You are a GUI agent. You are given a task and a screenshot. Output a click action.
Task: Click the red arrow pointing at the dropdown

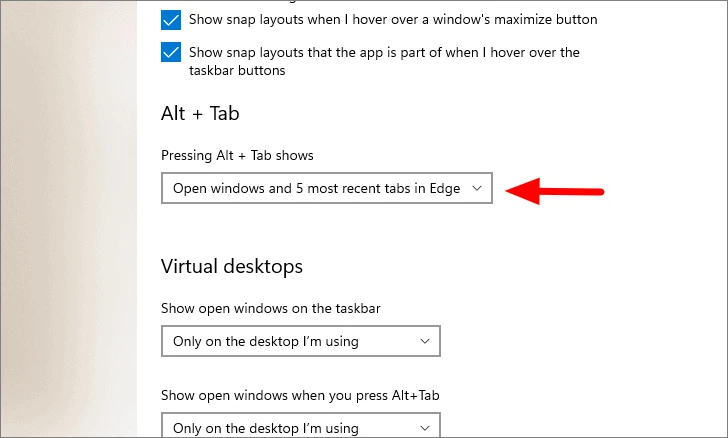[x=554, y=191]
